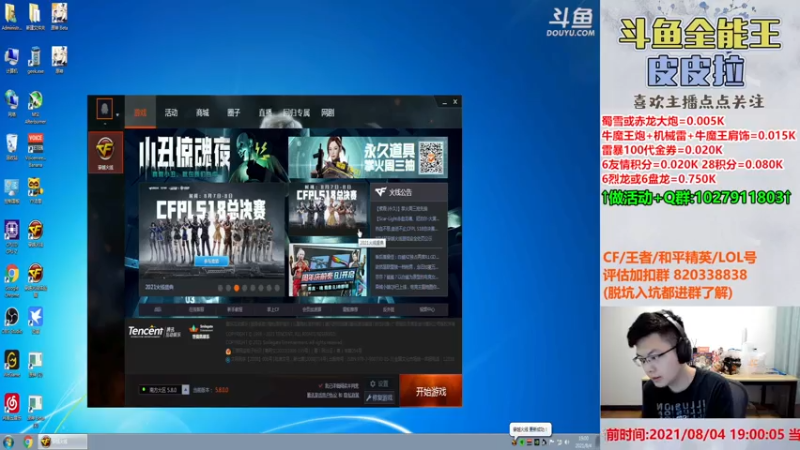Open the 控制面板 control panel icon
This screenshot has height=450, width=800.
point(11,191)
